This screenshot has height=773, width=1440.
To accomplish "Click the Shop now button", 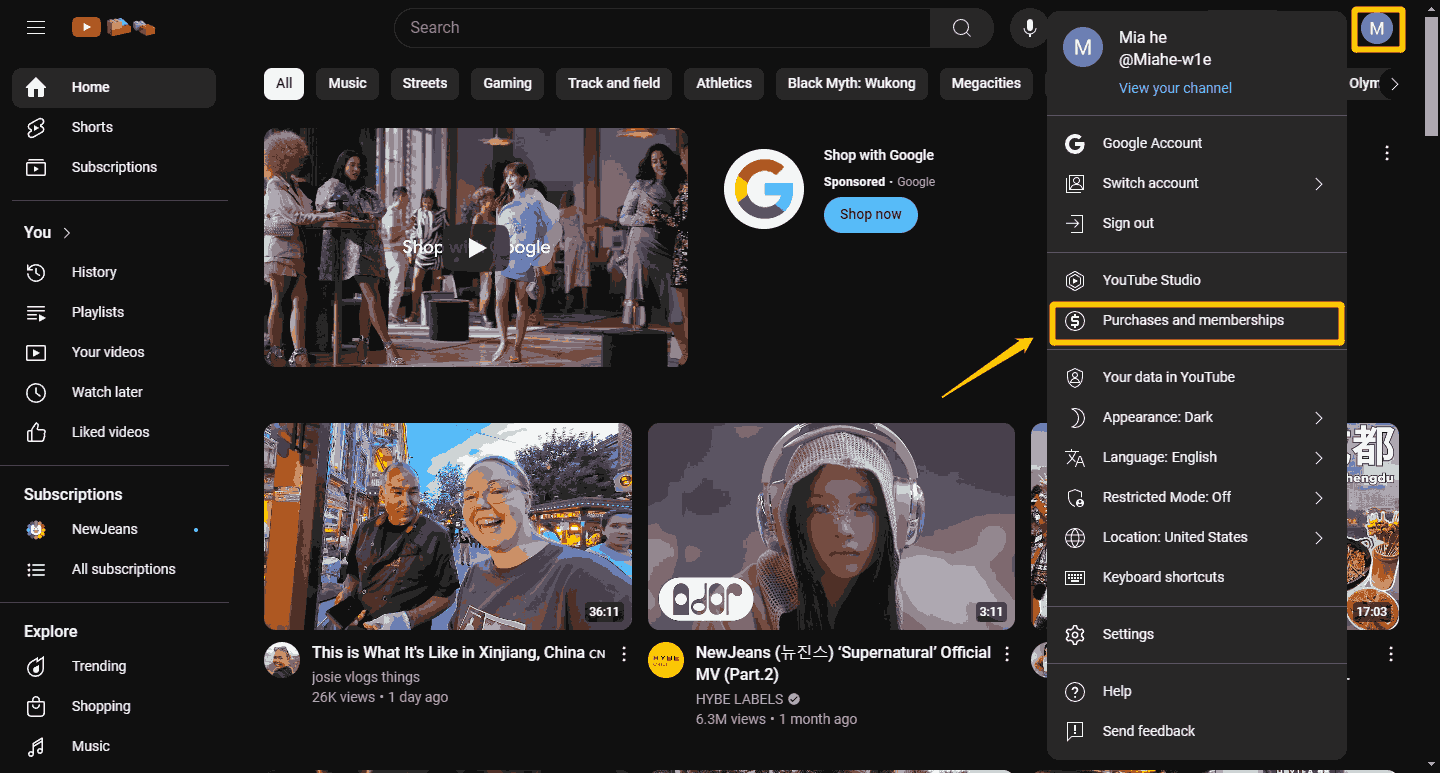I will pos(870,214).
